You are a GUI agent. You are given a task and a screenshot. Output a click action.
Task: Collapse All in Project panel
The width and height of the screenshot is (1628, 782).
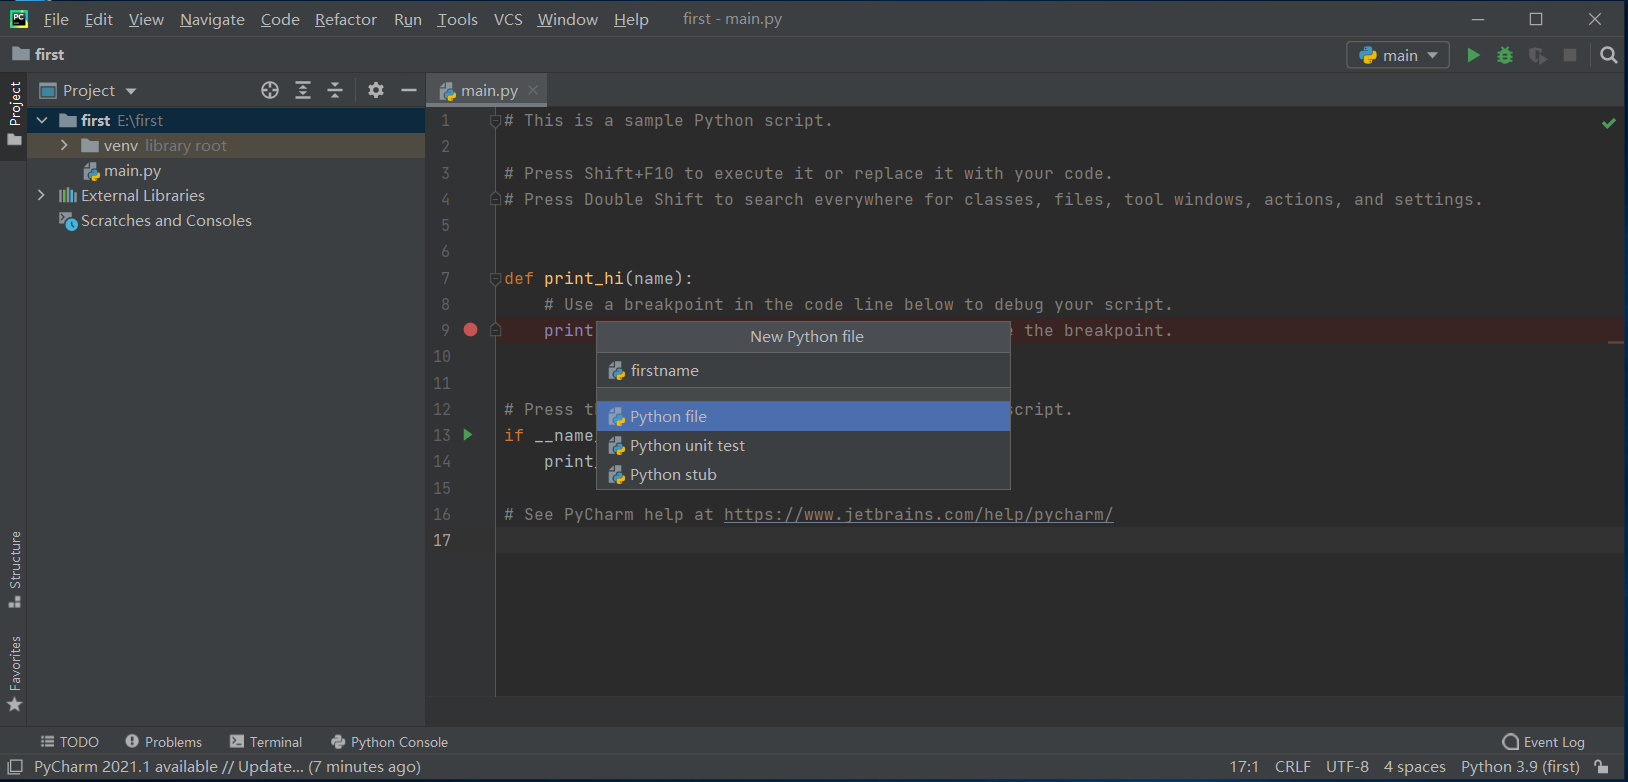point(335,90)
